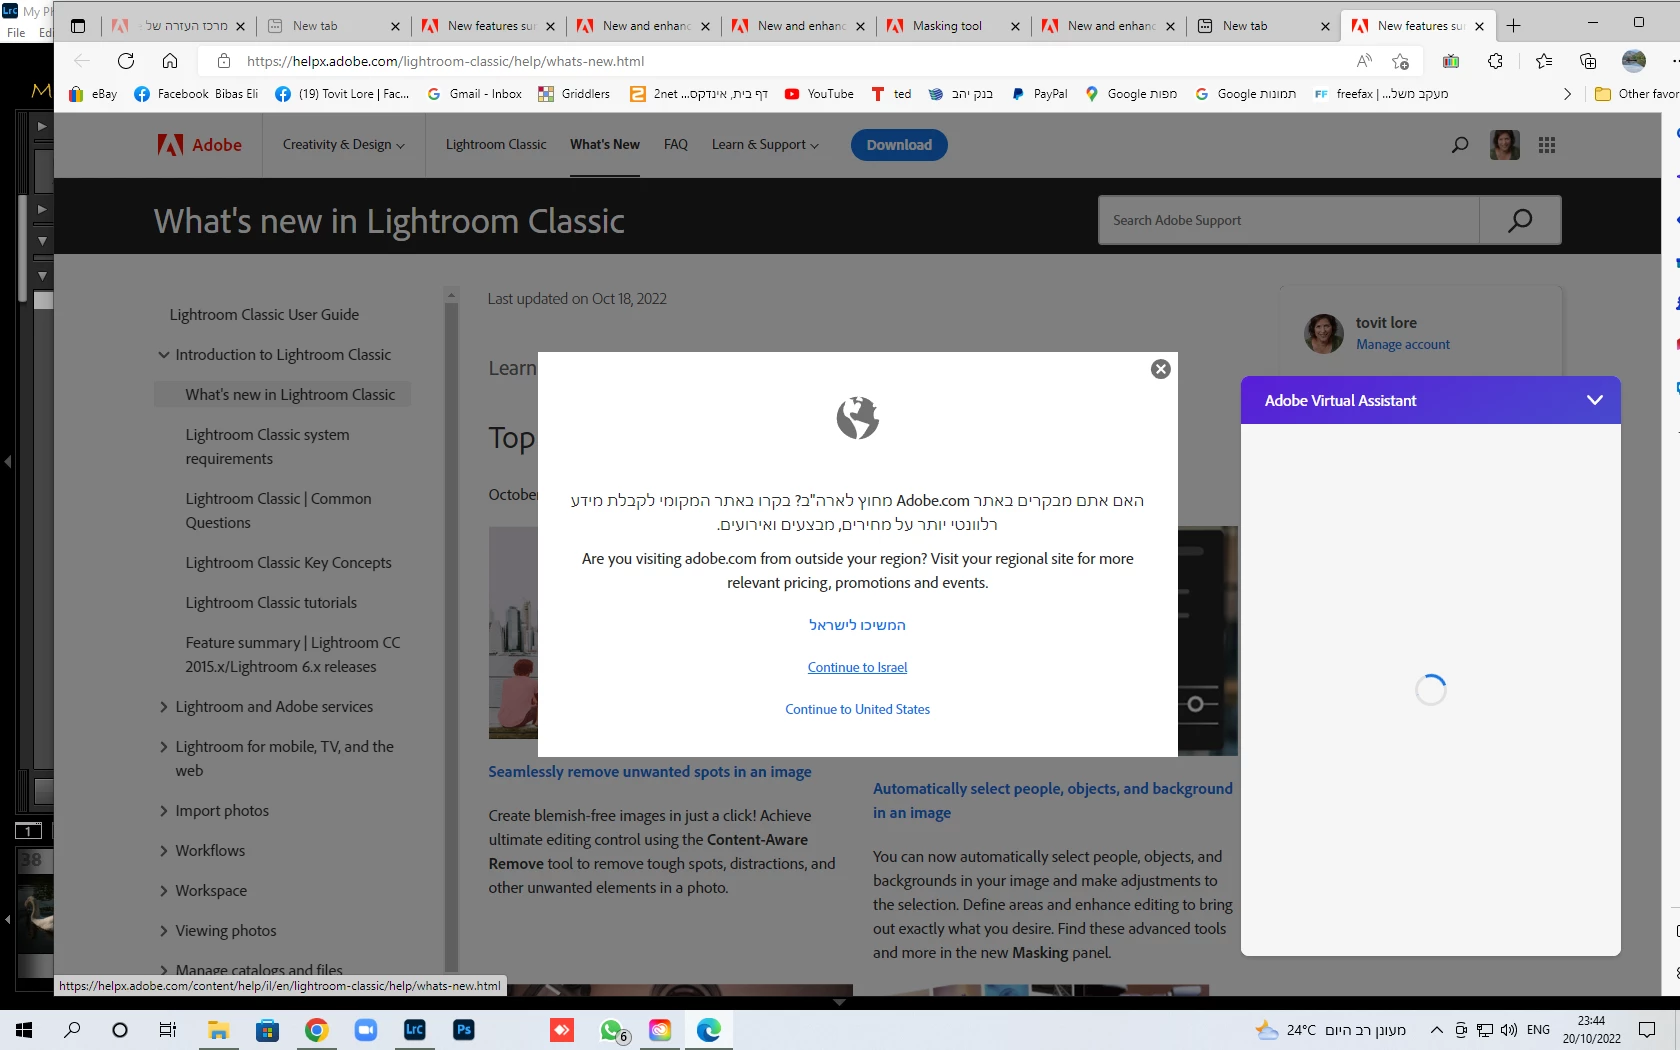Screen dimensions: 1680x1050
Task: Open Photoshop from taskbar
Action: 464,1029
